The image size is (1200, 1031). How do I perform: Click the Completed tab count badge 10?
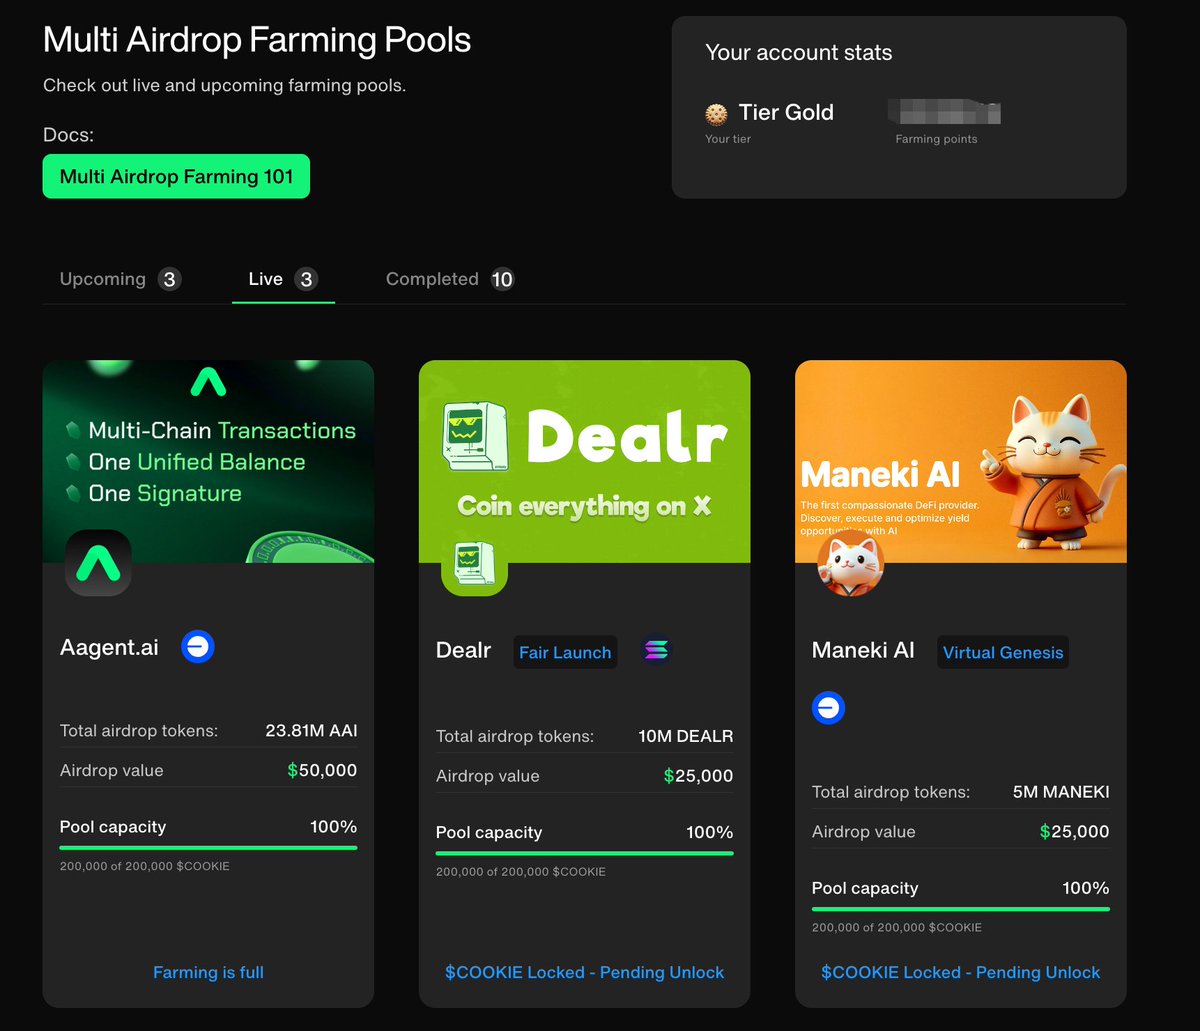pos(502,279)
